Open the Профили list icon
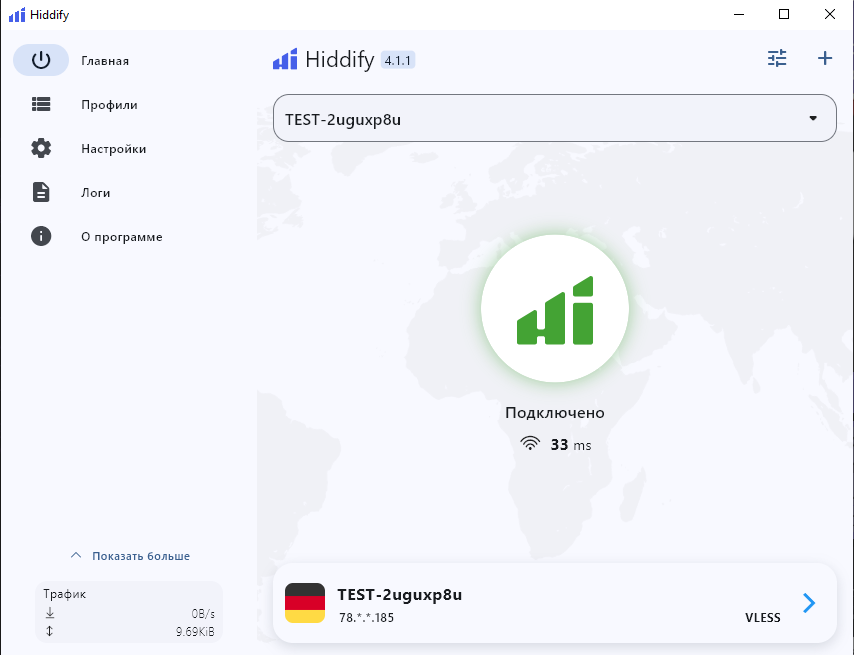 point(41,104)
